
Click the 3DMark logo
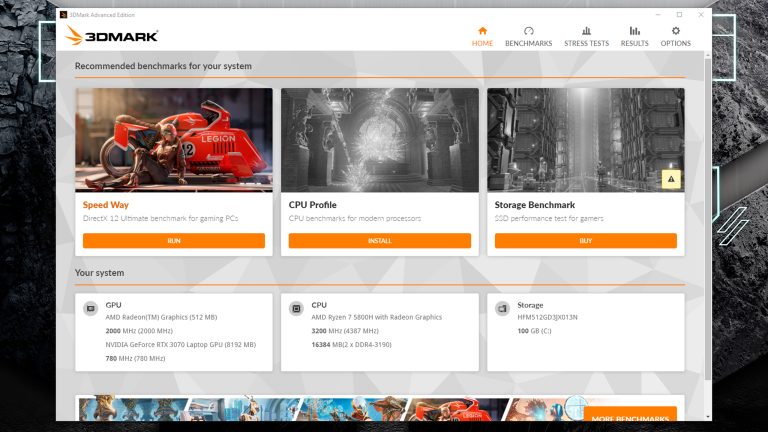coord(112,36)
